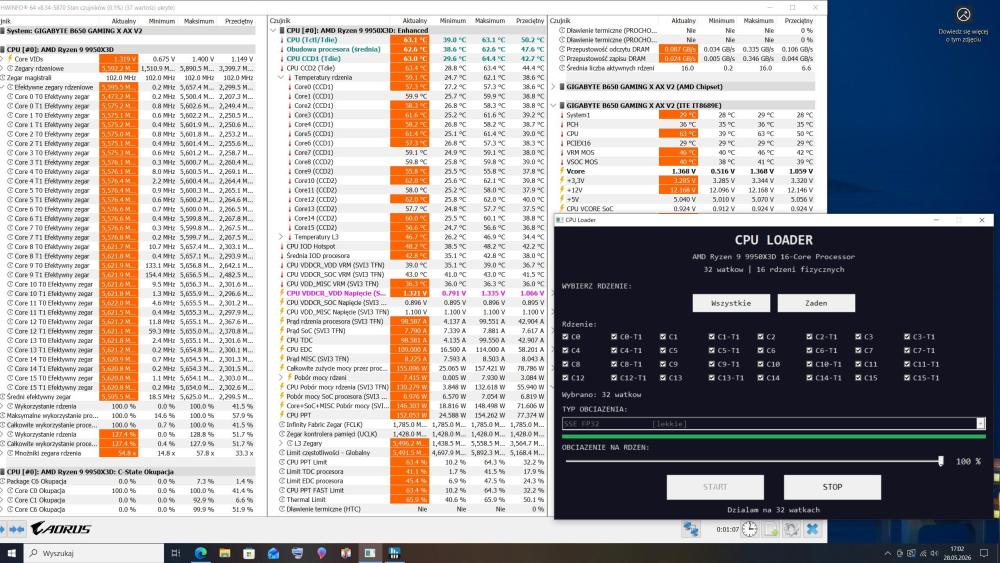Select the Obudowa procesora (średnia) row

(x=408, y=49)
